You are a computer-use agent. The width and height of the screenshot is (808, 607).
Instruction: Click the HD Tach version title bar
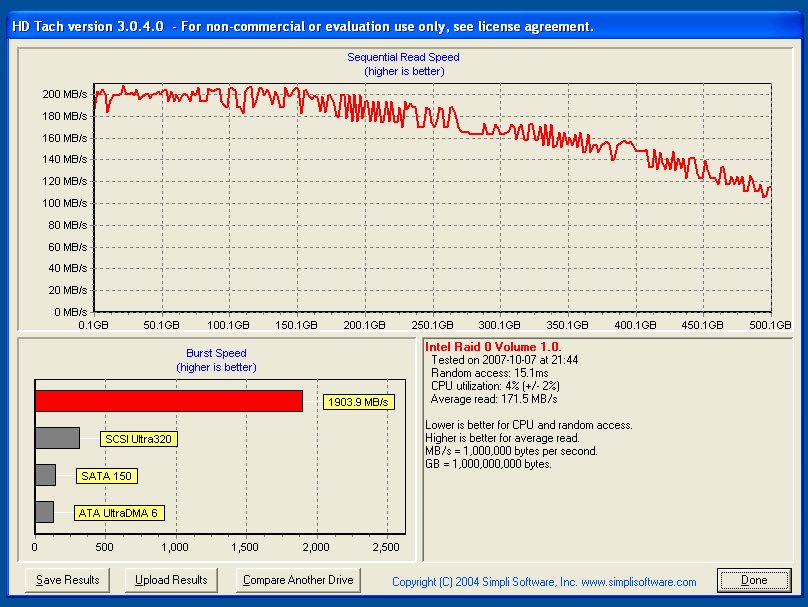[x=404, y=26]
